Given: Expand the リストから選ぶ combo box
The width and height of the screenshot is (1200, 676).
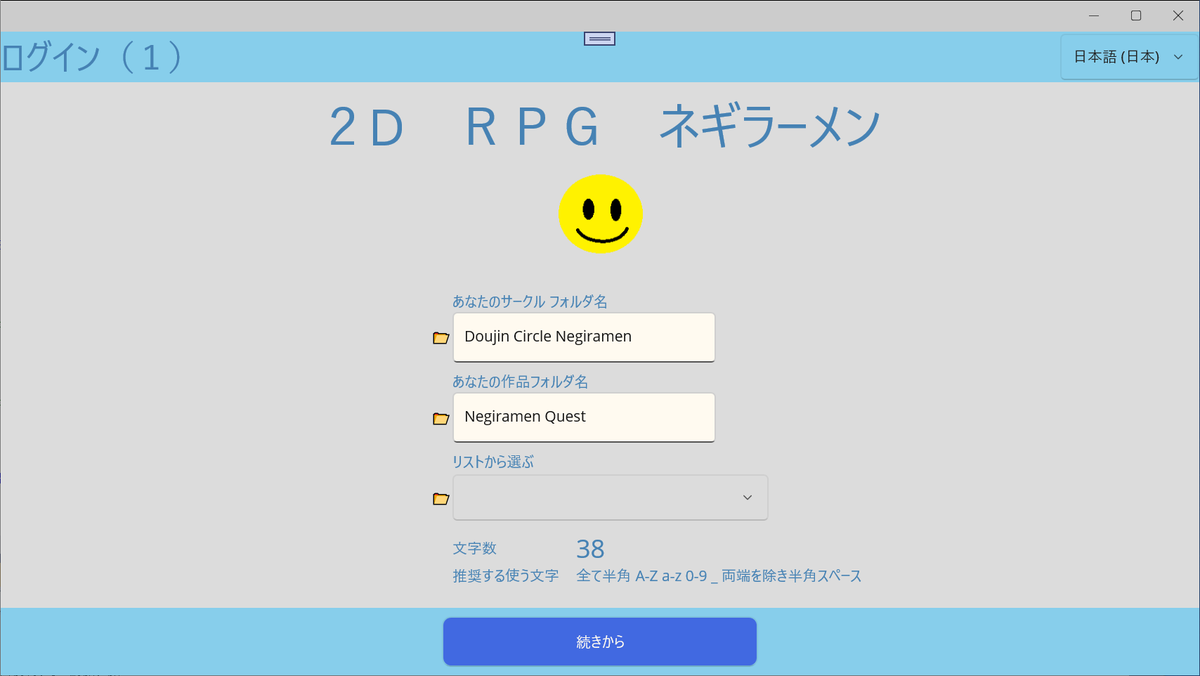Looking at the screenshot, I should (610, 497).
